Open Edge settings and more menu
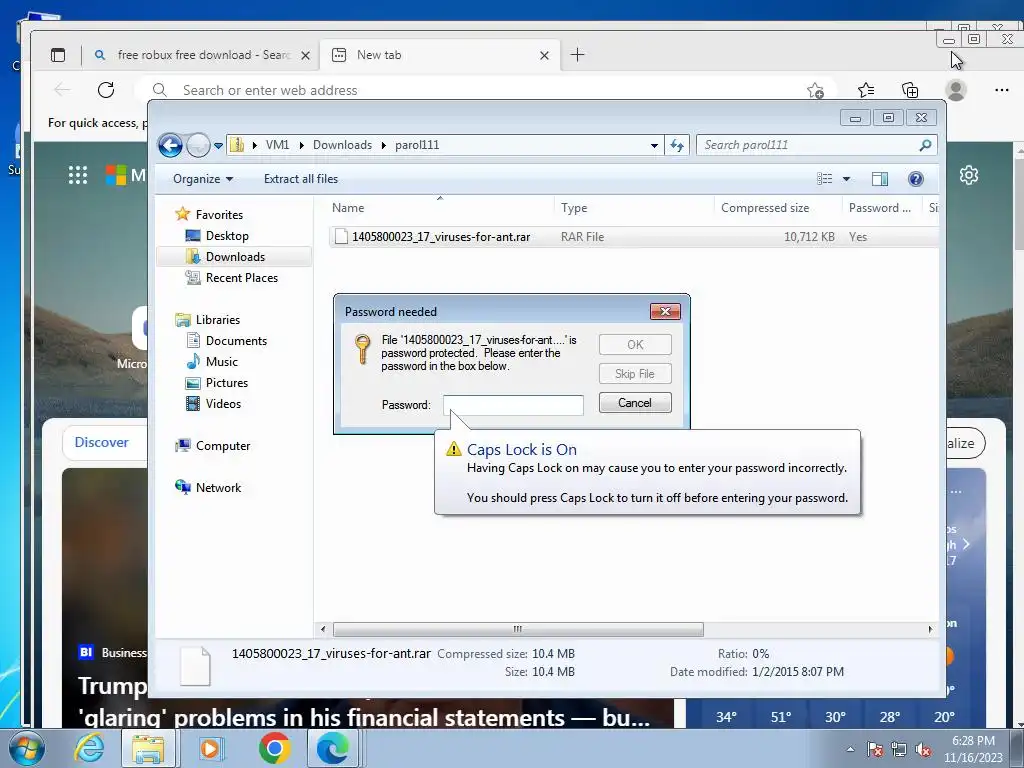The width and height of the screenshot is (1024, 768). click(1002, 90)
